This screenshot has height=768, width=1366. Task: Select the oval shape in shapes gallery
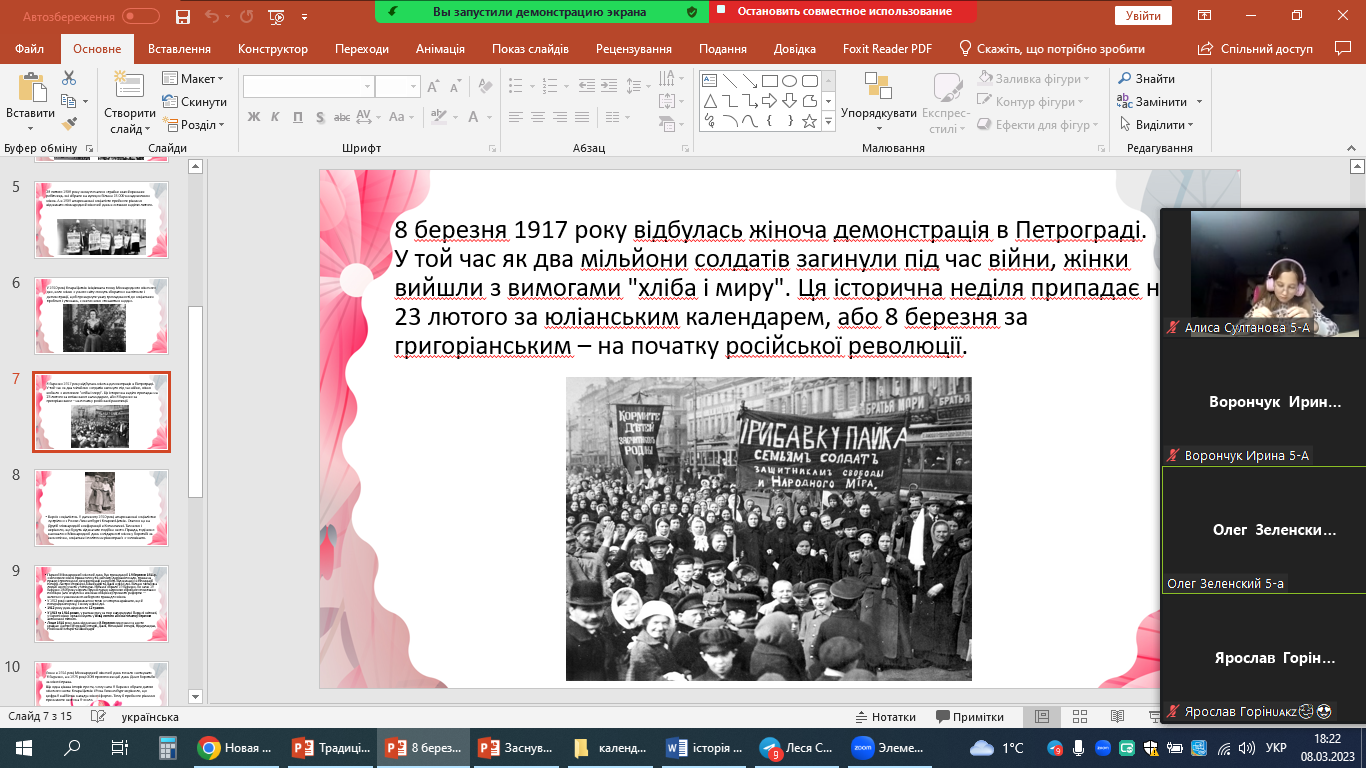(789, 81)
